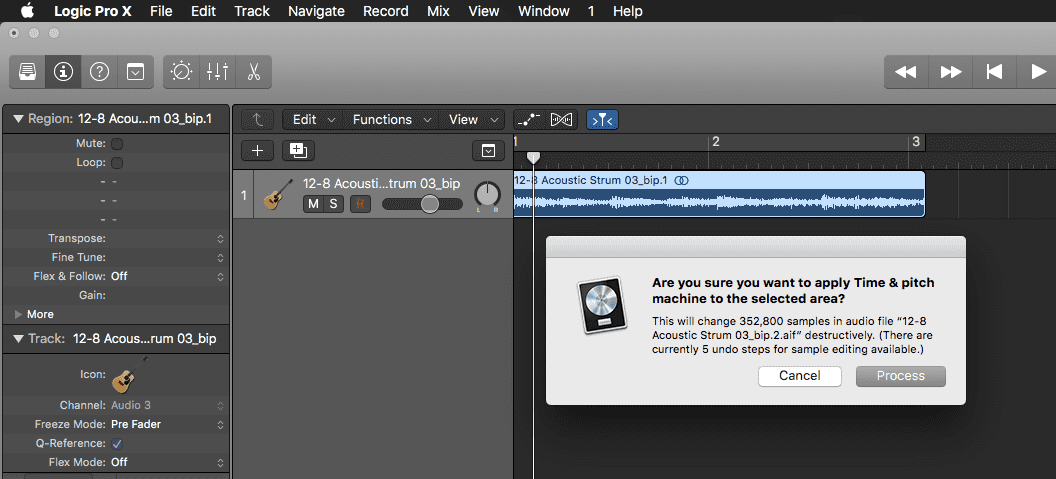Click the Gain parameter field
The image size is (1056, 479).
click(167, 295)
